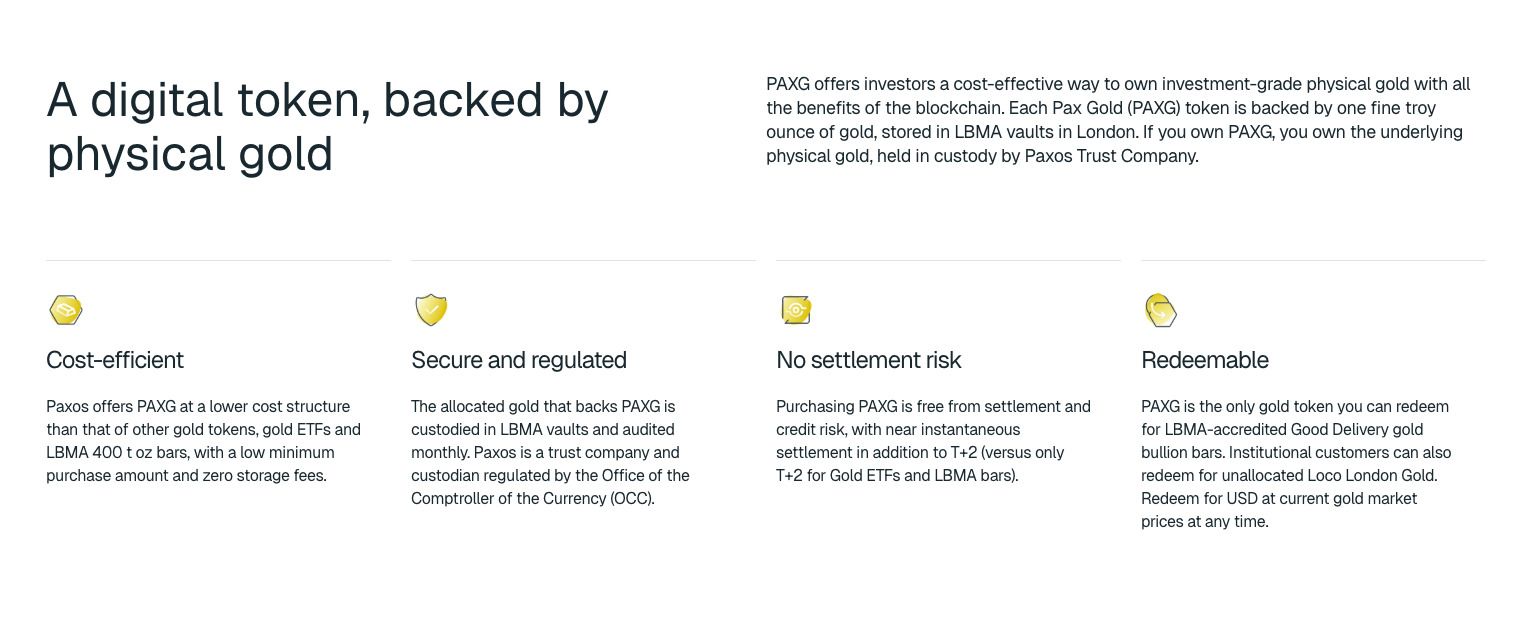Click the Redeemable heading
This screenshot has height=618, width=1516.
pyautogui.click(x=1205, y=360)
